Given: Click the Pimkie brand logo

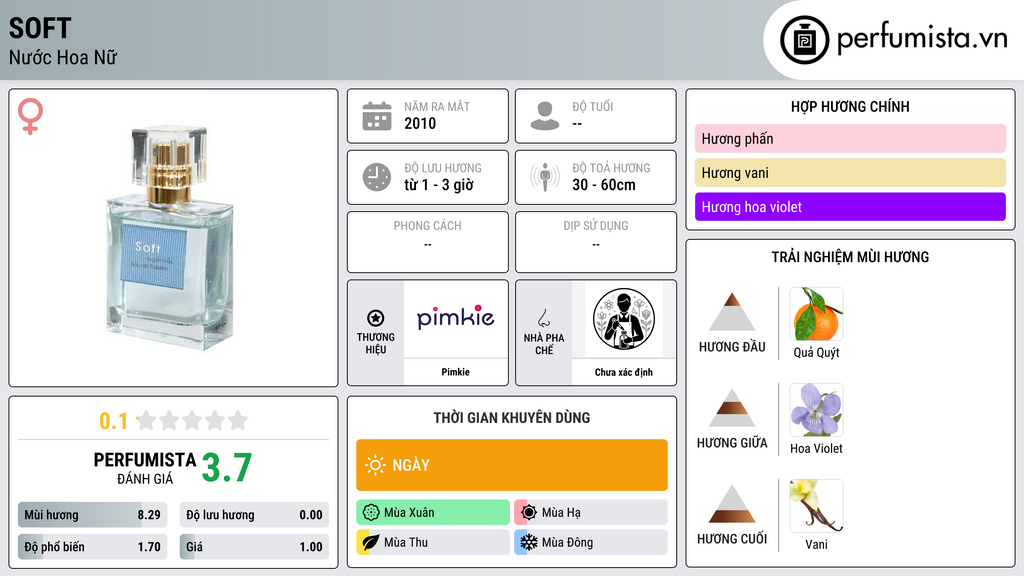Looking at the screenshot, I should [455, 317].
